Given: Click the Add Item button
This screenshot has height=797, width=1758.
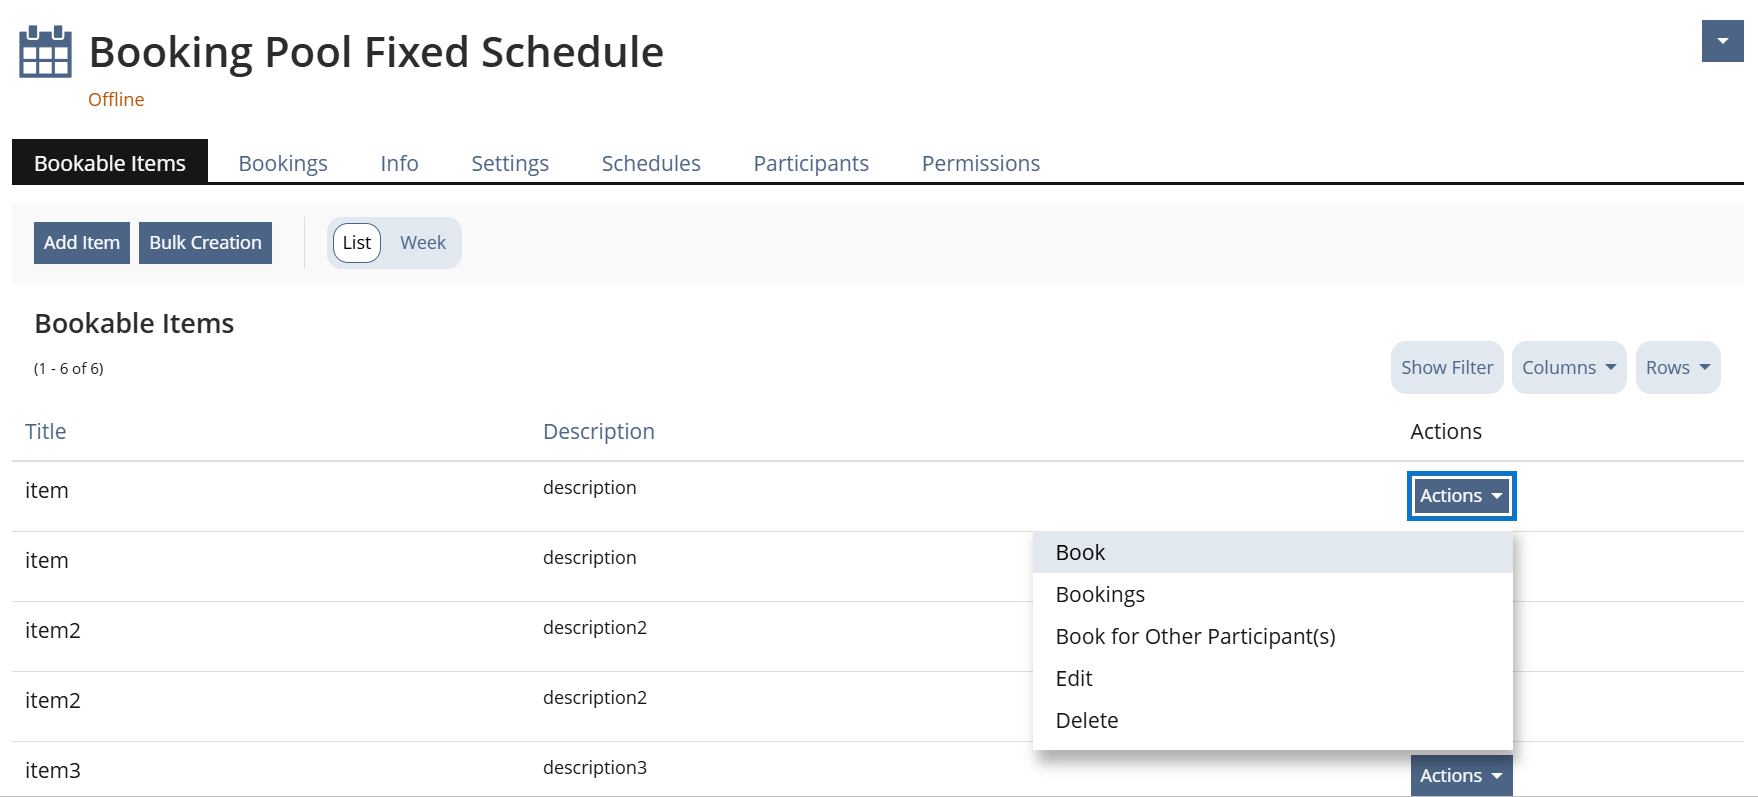Looking at the screenshot, I should pyautogui.click(x=82, y=243).
